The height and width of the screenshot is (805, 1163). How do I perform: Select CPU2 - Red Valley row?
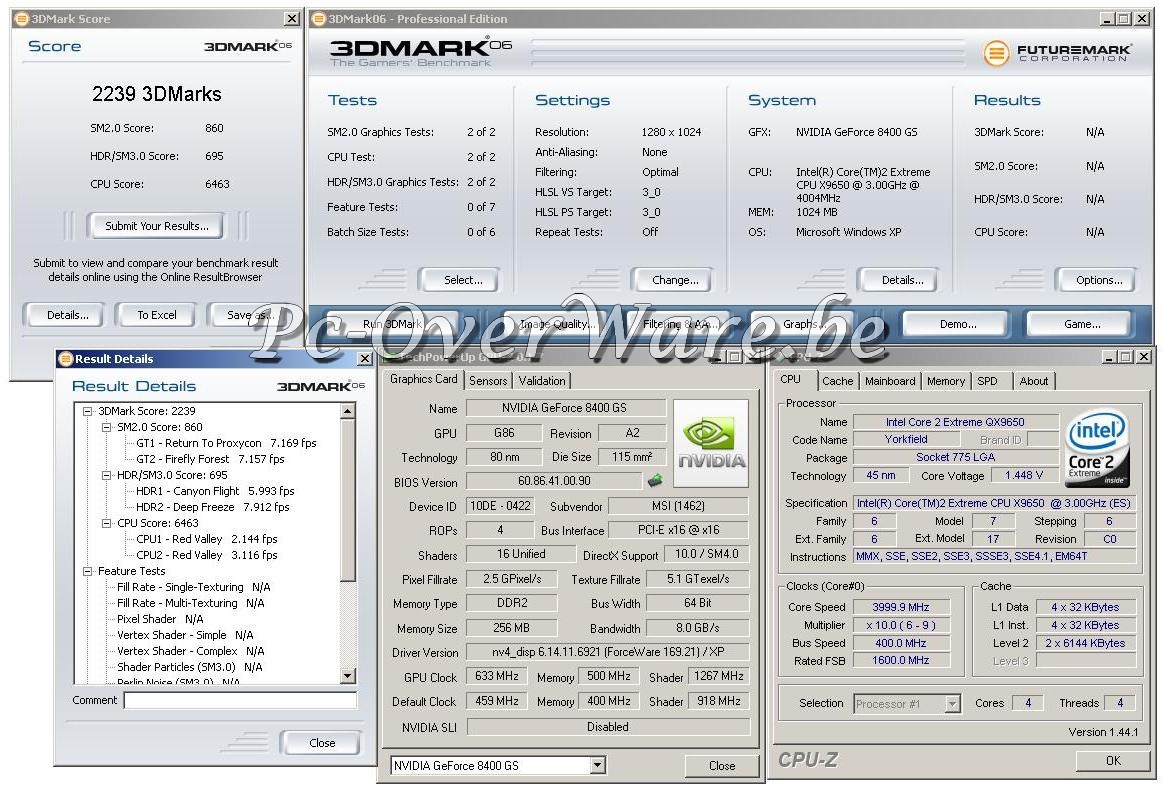[x=207, y=555]
